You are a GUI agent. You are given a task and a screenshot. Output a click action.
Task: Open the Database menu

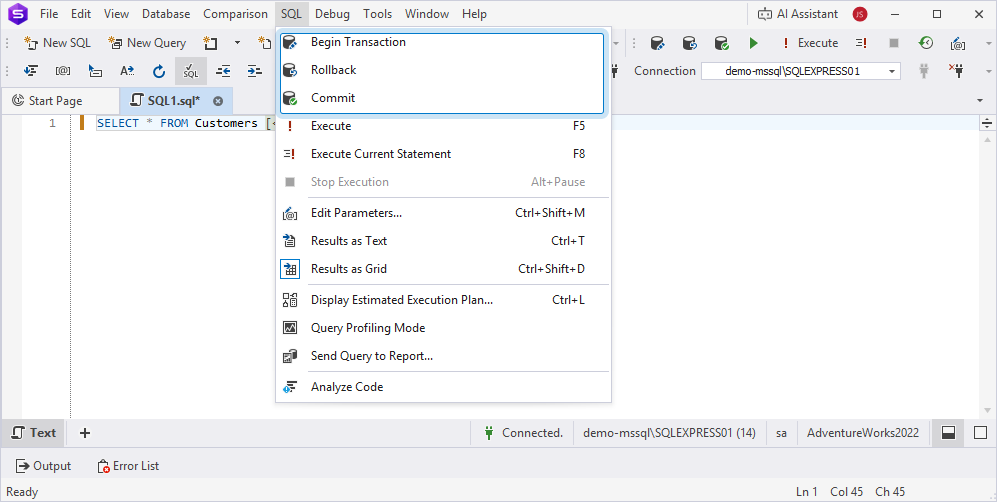[166, 13]
